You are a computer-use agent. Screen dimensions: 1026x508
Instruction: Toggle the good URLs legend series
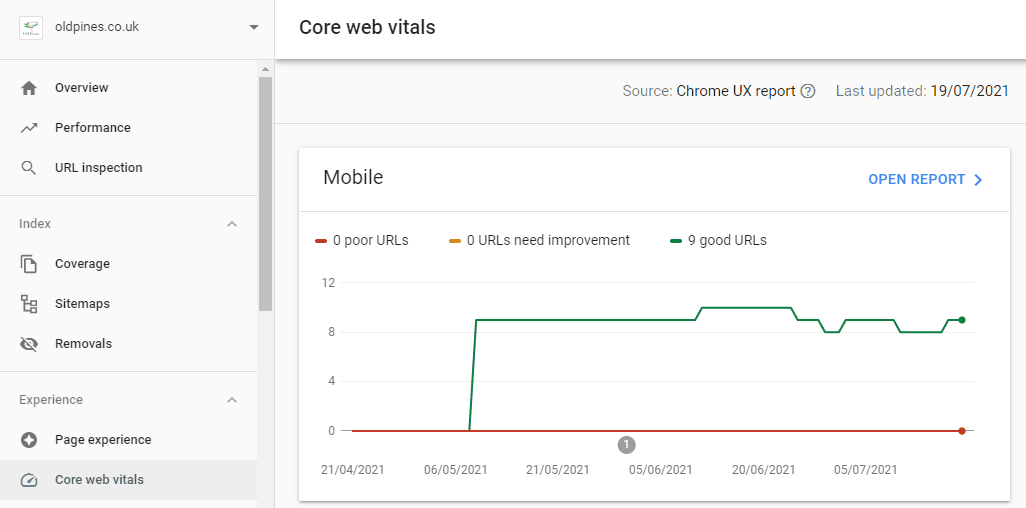pyautogui.click(x=718, y=240)
